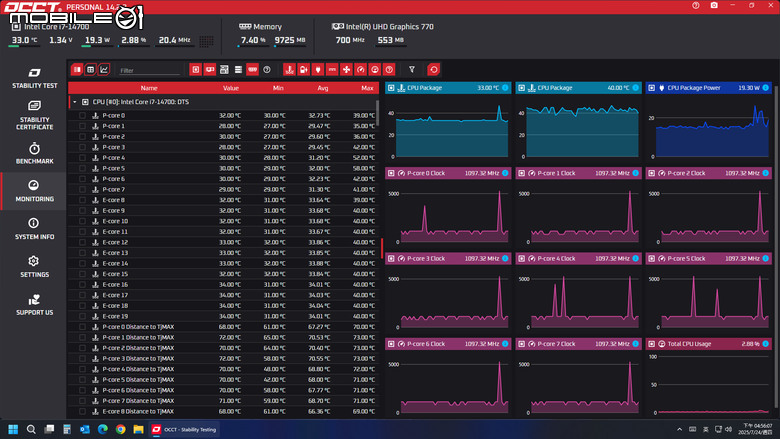Switch to table-only view icon
Screen dimensions: 780x439
[x=91, y=70]
